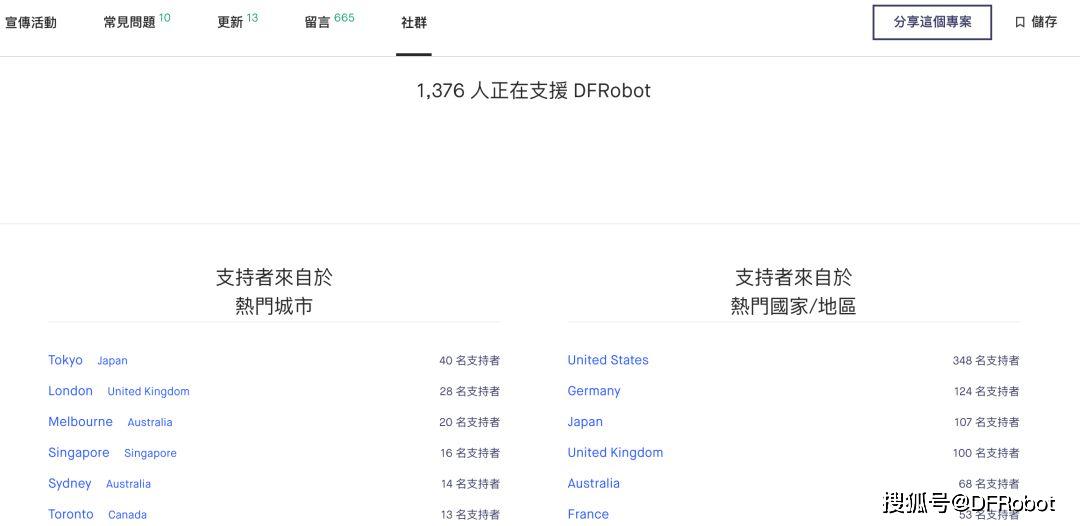
Task: Switch to the 常見問題 tab
Action: coord(129,23)
